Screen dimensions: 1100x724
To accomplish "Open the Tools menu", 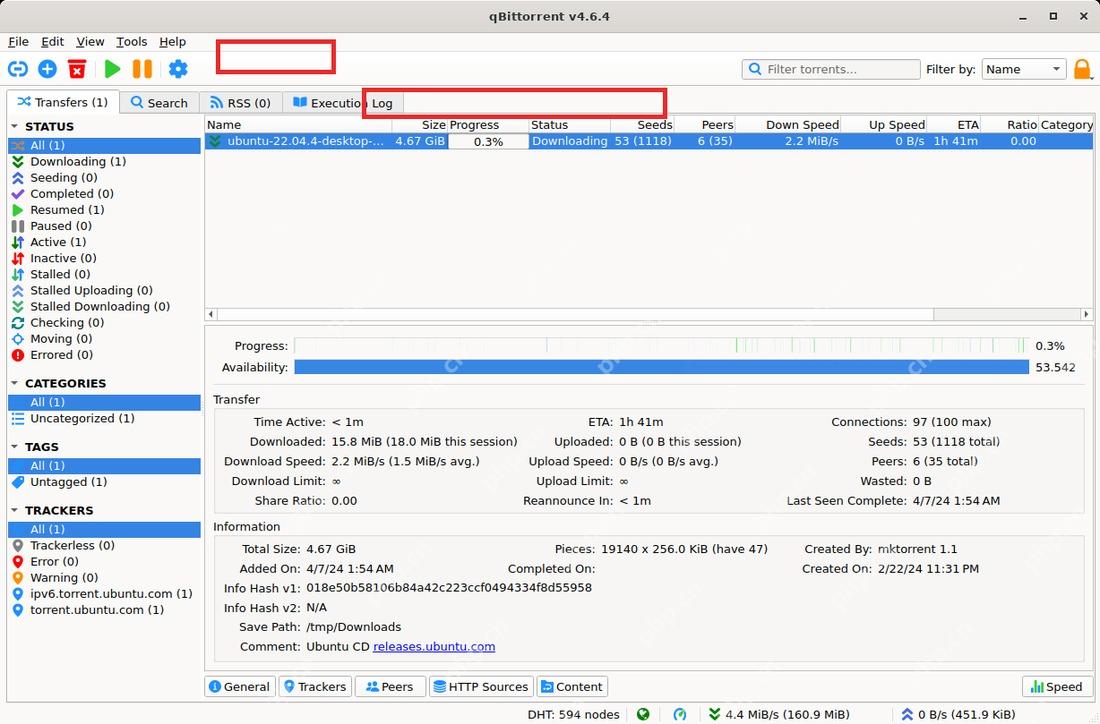I will click(x=131, y=41).
